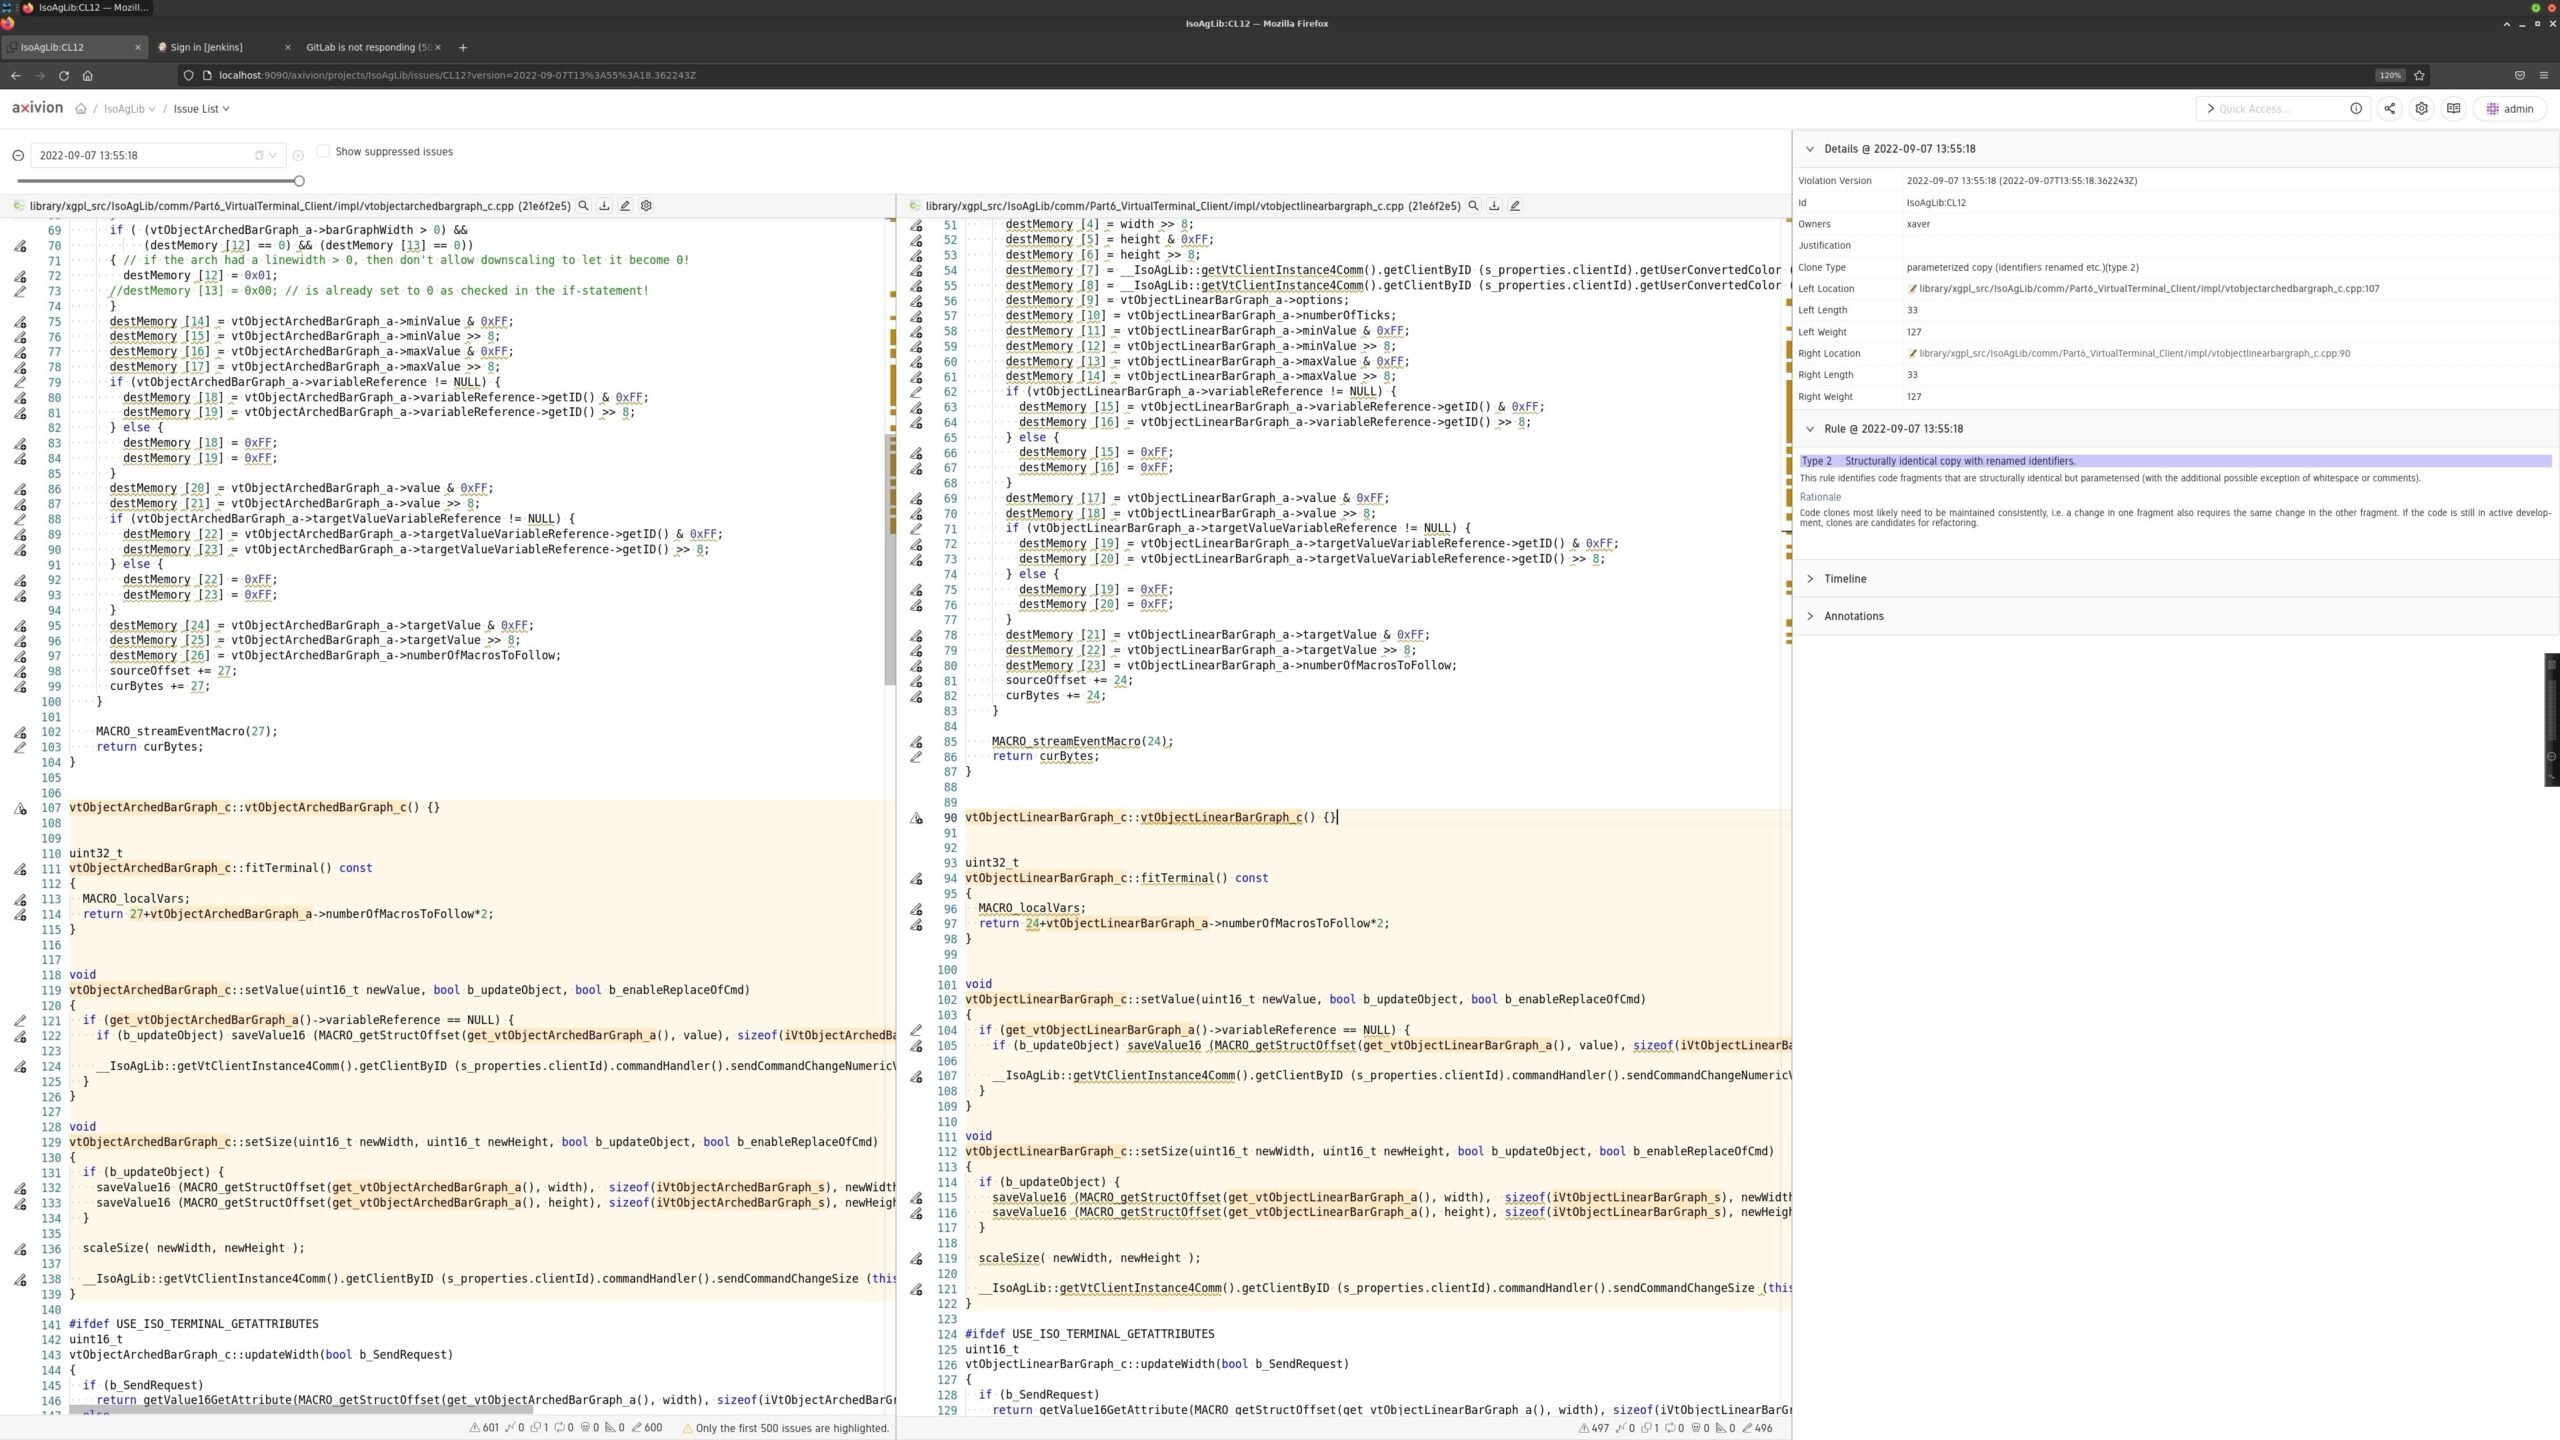Open Left Location file link
2560x1440 pixels.
[2148, 289]
